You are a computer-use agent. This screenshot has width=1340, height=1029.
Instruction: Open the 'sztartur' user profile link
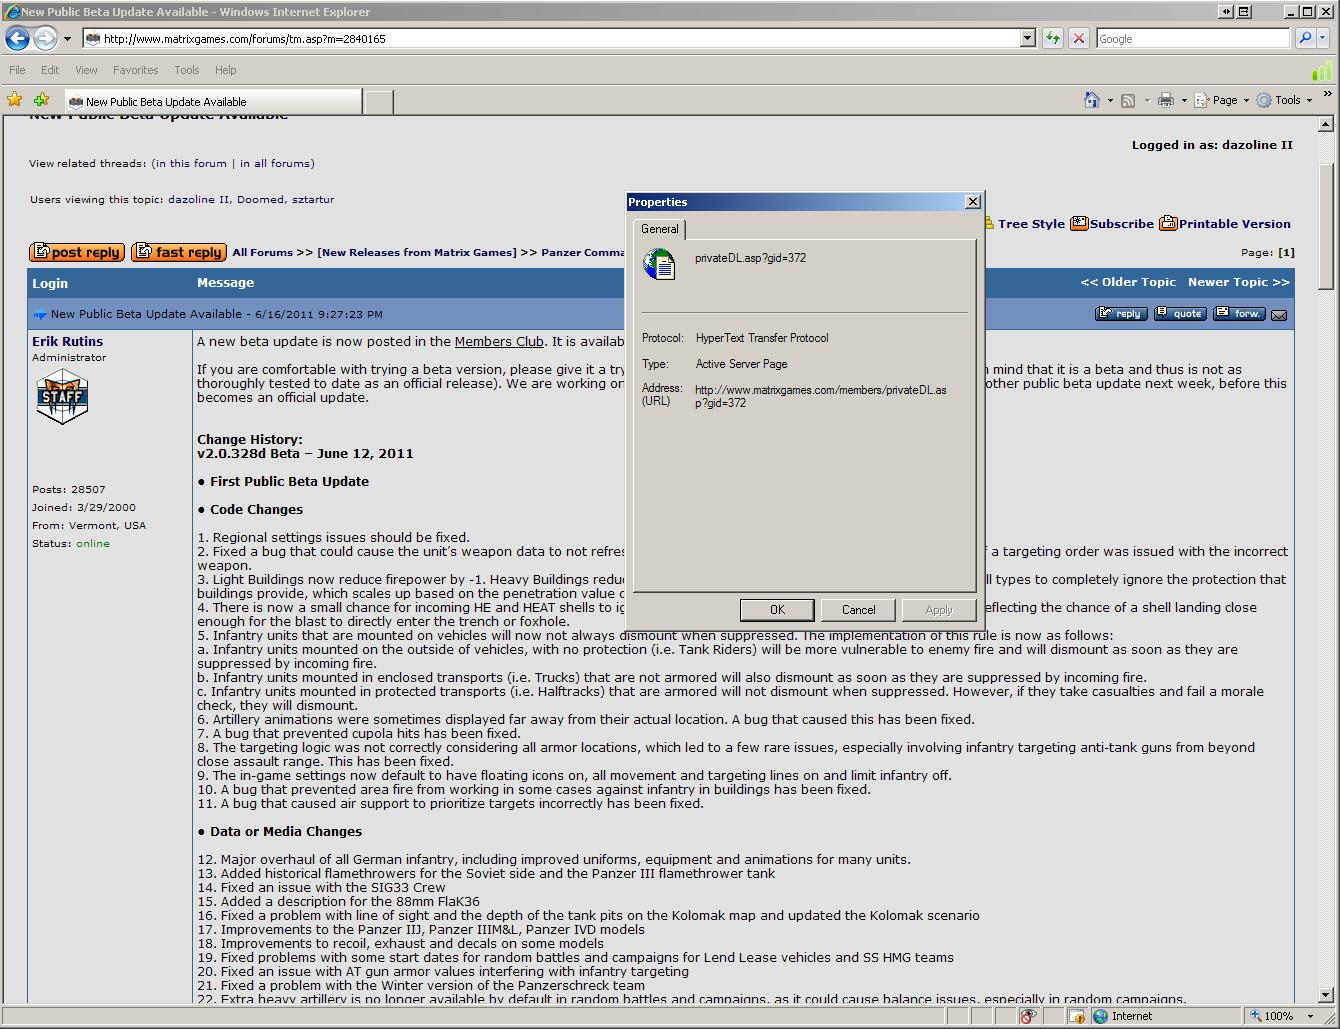click(x=313, y=200)
